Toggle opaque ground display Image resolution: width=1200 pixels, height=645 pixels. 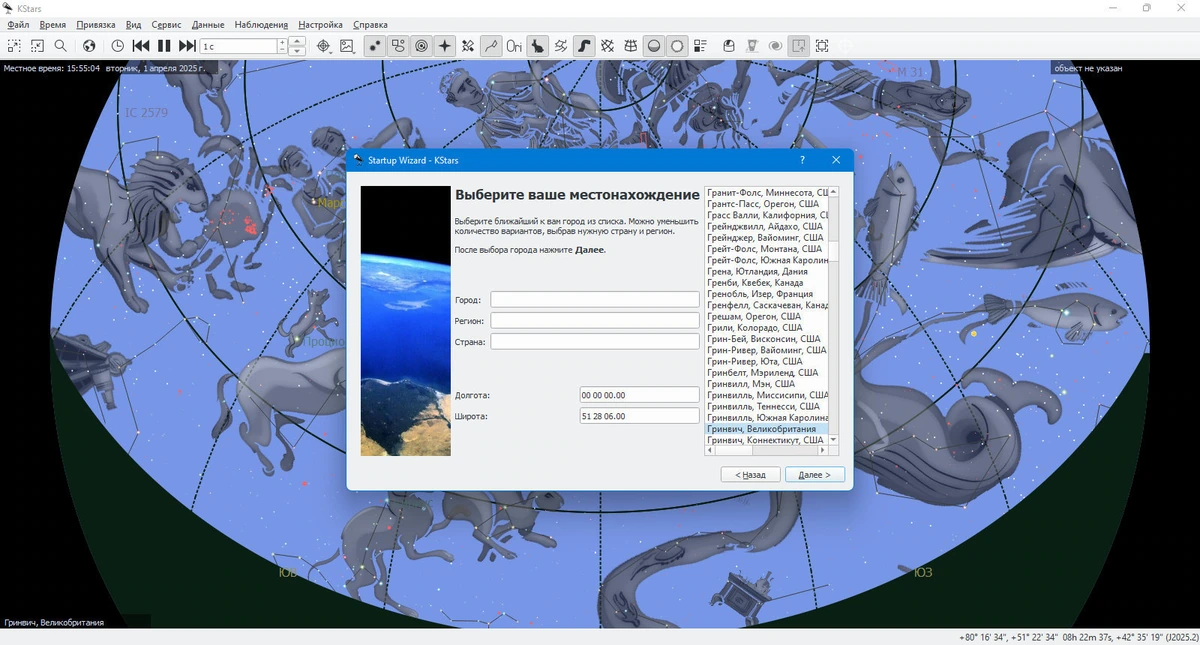[x=654, y=46]
